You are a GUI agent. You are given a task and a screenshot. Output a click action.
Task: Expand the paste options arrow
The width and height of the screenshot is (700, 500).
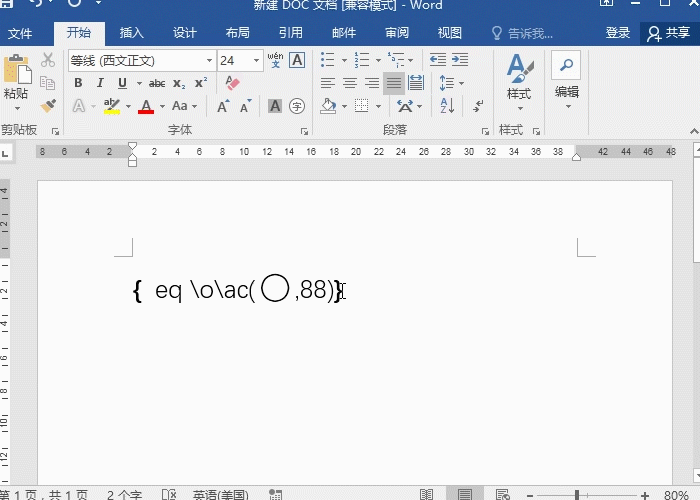[17, 108]
